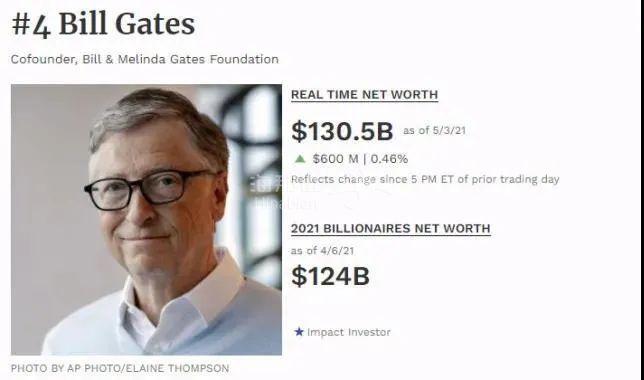Click the 'as of 5/3/21' date label
644x380 pixels.
pos(435,131)
